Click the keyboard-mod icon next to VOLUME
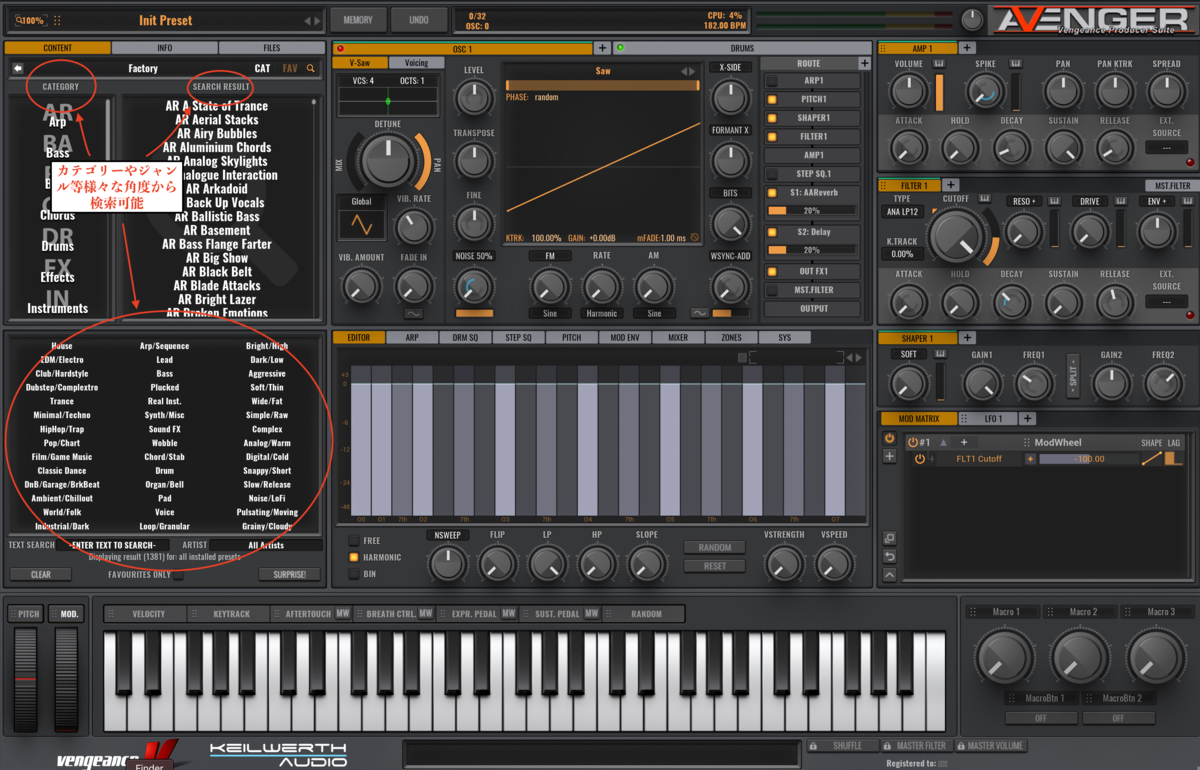1200x770 pixels. pyautogui.click(x=939, y=64)
